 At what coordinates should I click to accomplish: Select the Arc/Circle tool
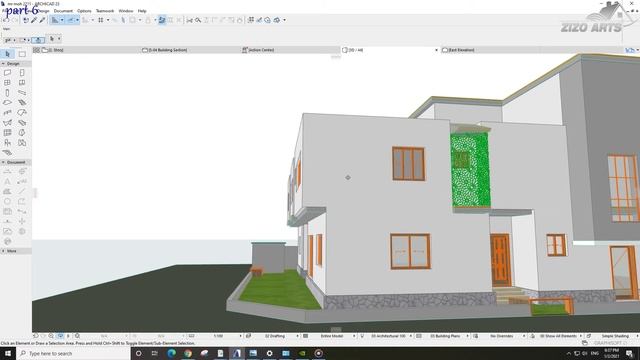tap(7, 201)
